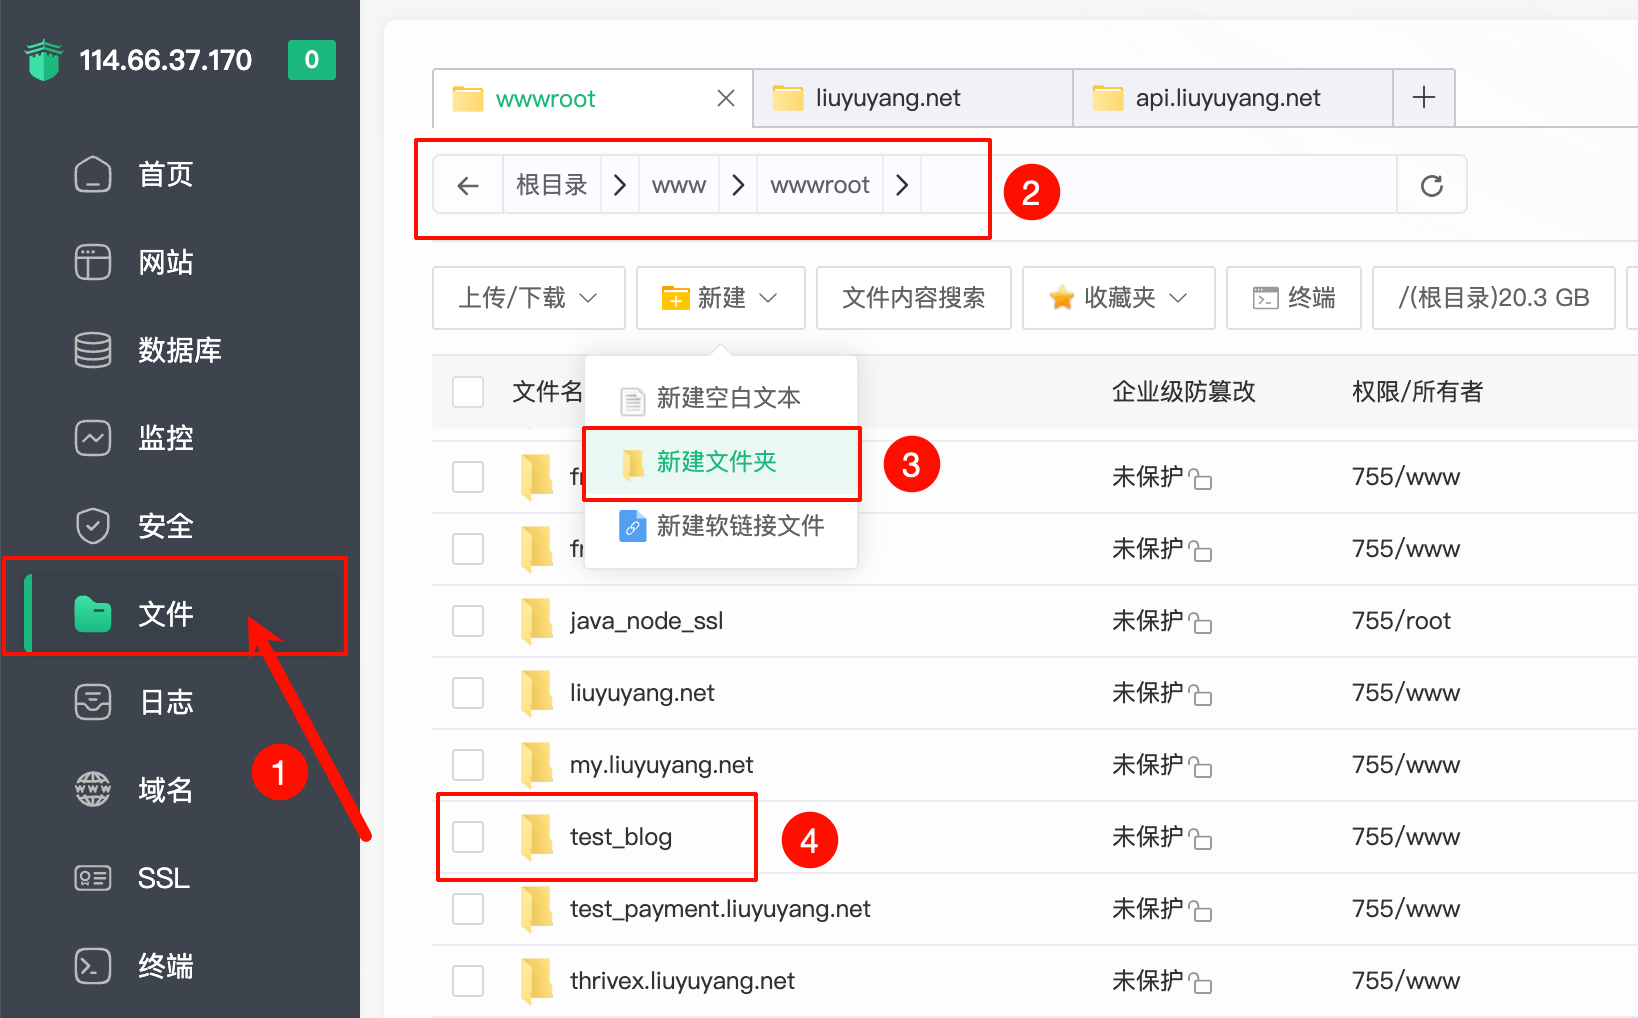Add a new tab with plus button
Viewport: 1638px width, 1018px height.
click(x=1423, y=98)
